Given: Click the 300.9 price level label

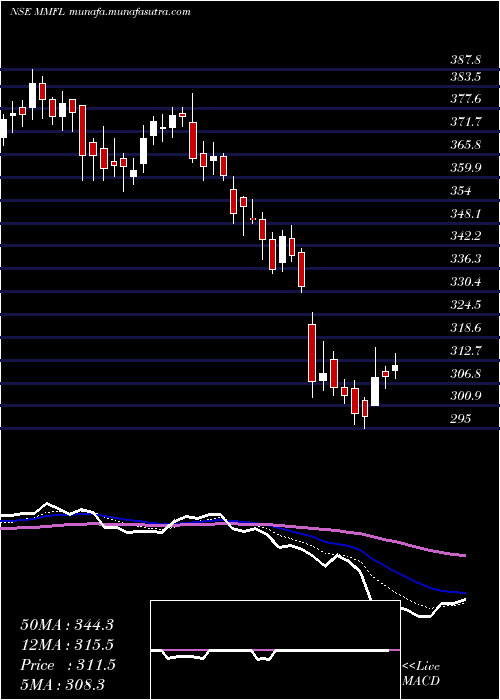Looking at the screenshot, I should click(464, 396).
